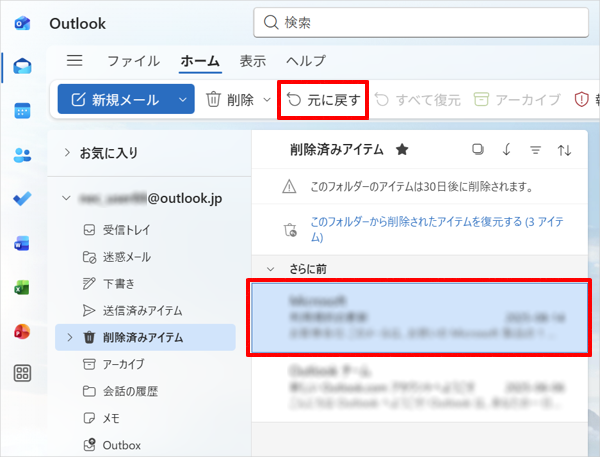Expand the お気に入り section

[67, 152]
